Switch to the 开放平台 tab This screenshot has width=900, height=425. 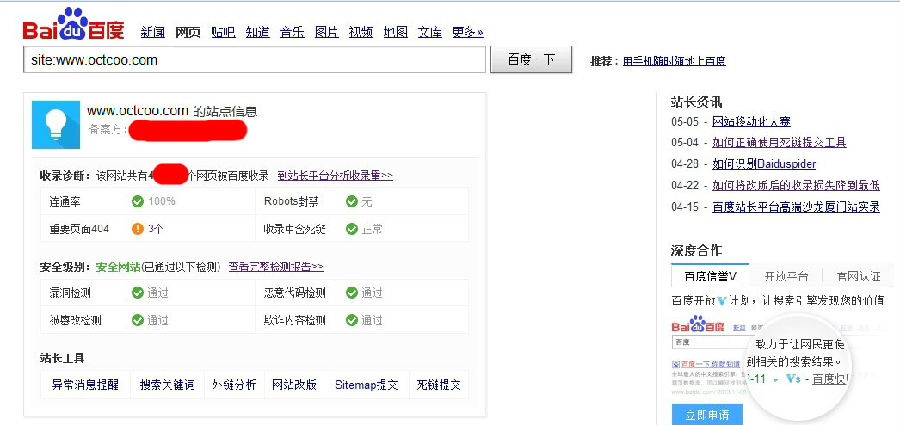[786, 276]
